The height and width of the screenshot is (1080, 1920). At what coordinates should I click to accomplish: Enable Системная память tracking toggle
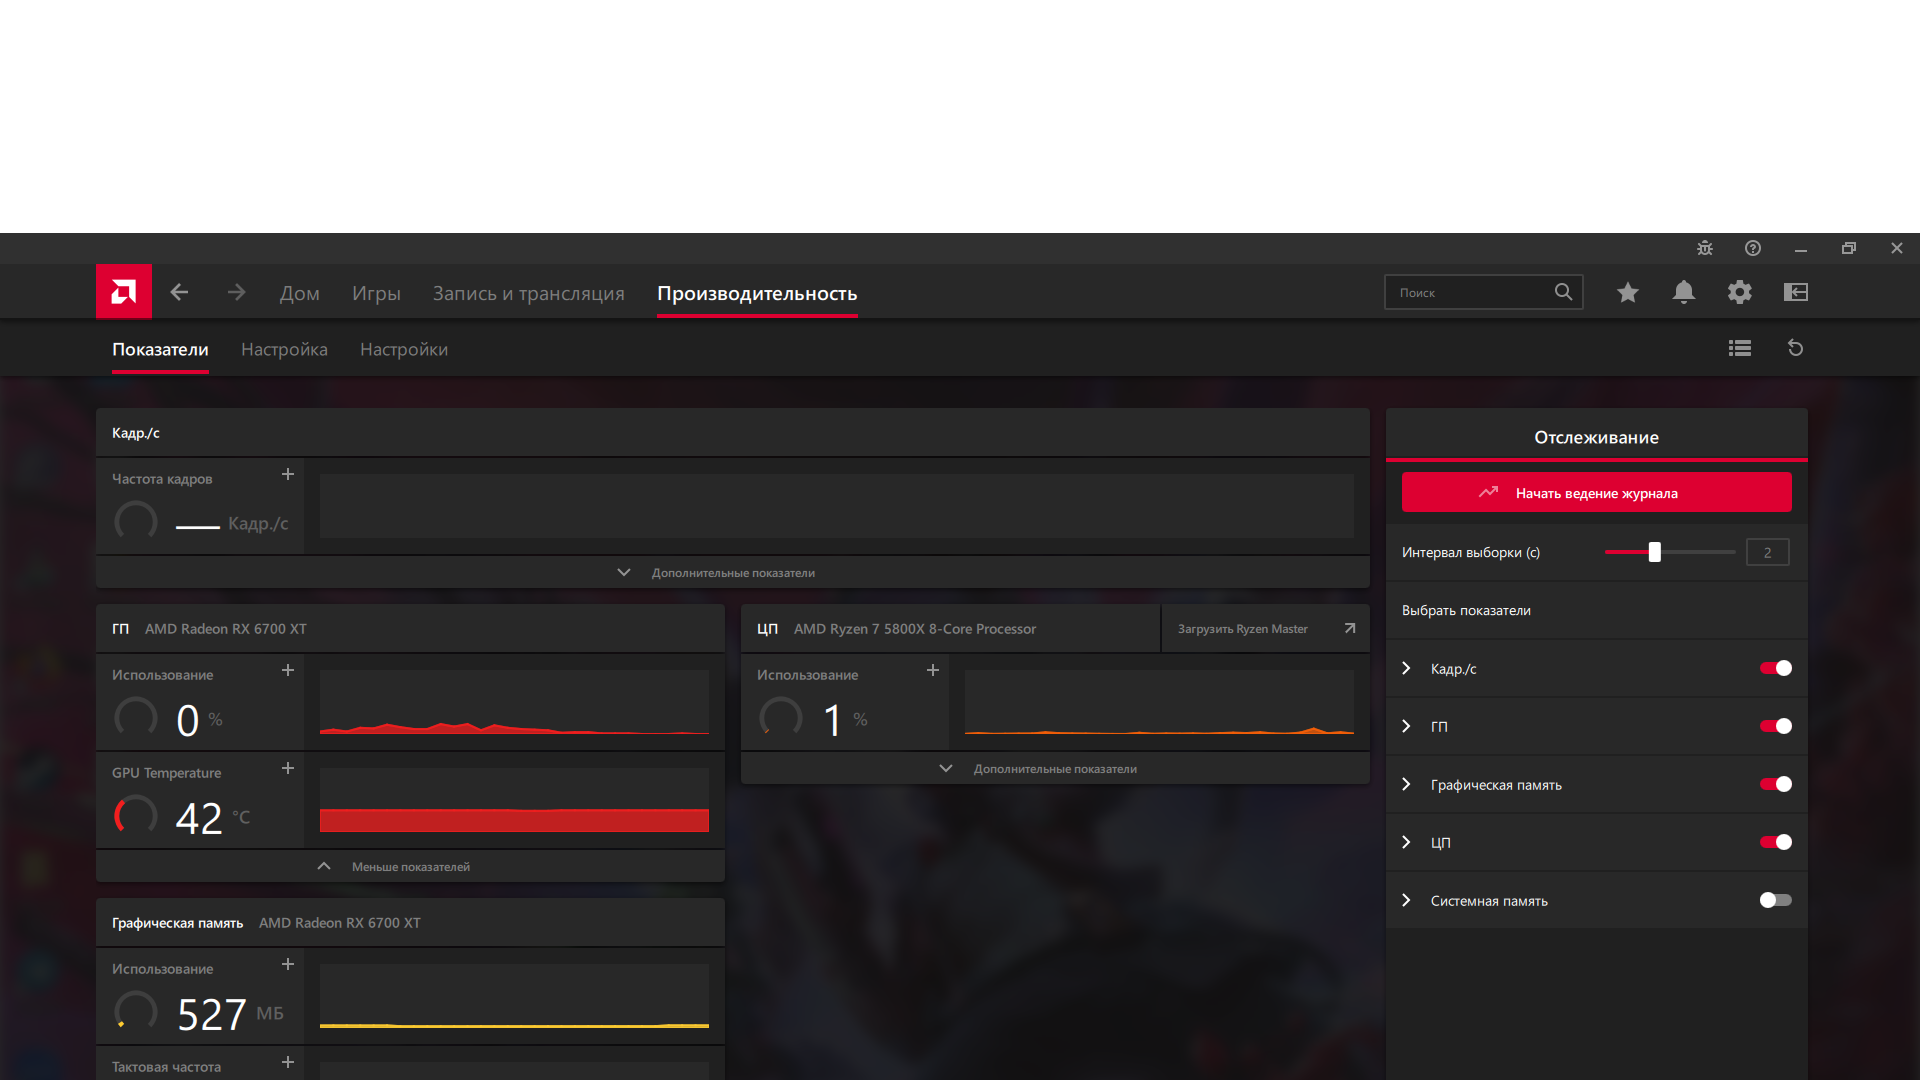tap(1776, 900)
